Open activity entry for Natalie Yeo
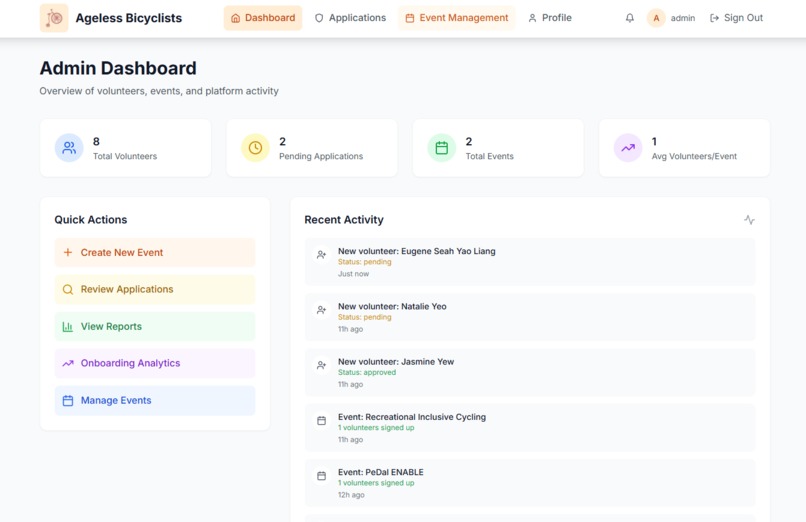The image size is (806, 522). tap(530, 317)
